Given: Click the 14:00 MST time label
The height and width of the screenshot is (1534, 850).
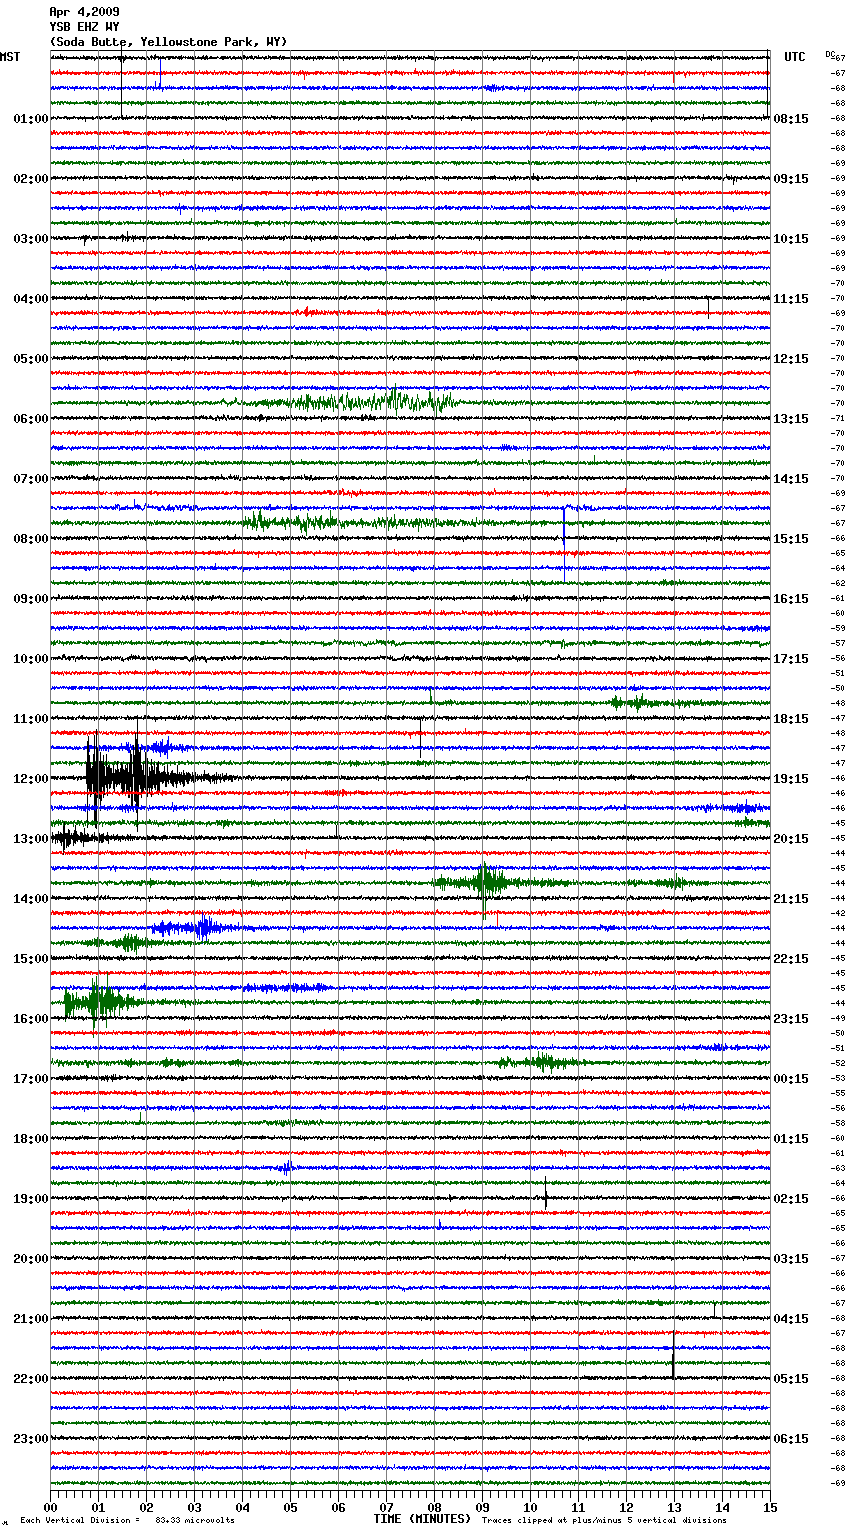Looking at the screenshot, I should click(30, 899).
